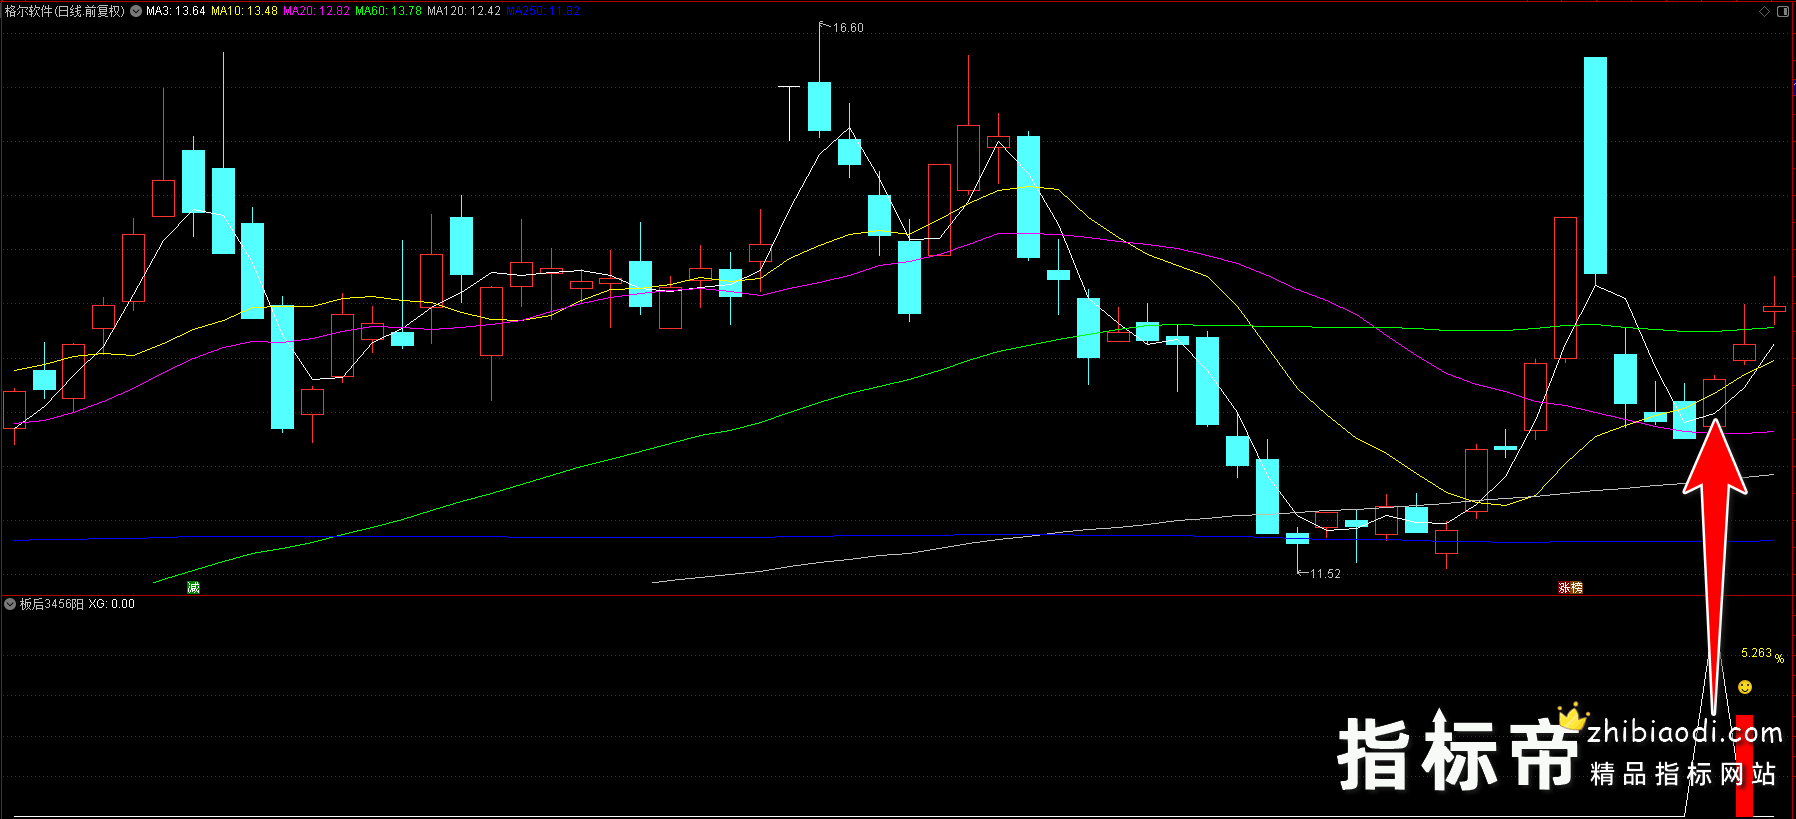Click the magenta MA20: 12.82 label
This screenshot has width=1796, height=819.
pos(316,11)
